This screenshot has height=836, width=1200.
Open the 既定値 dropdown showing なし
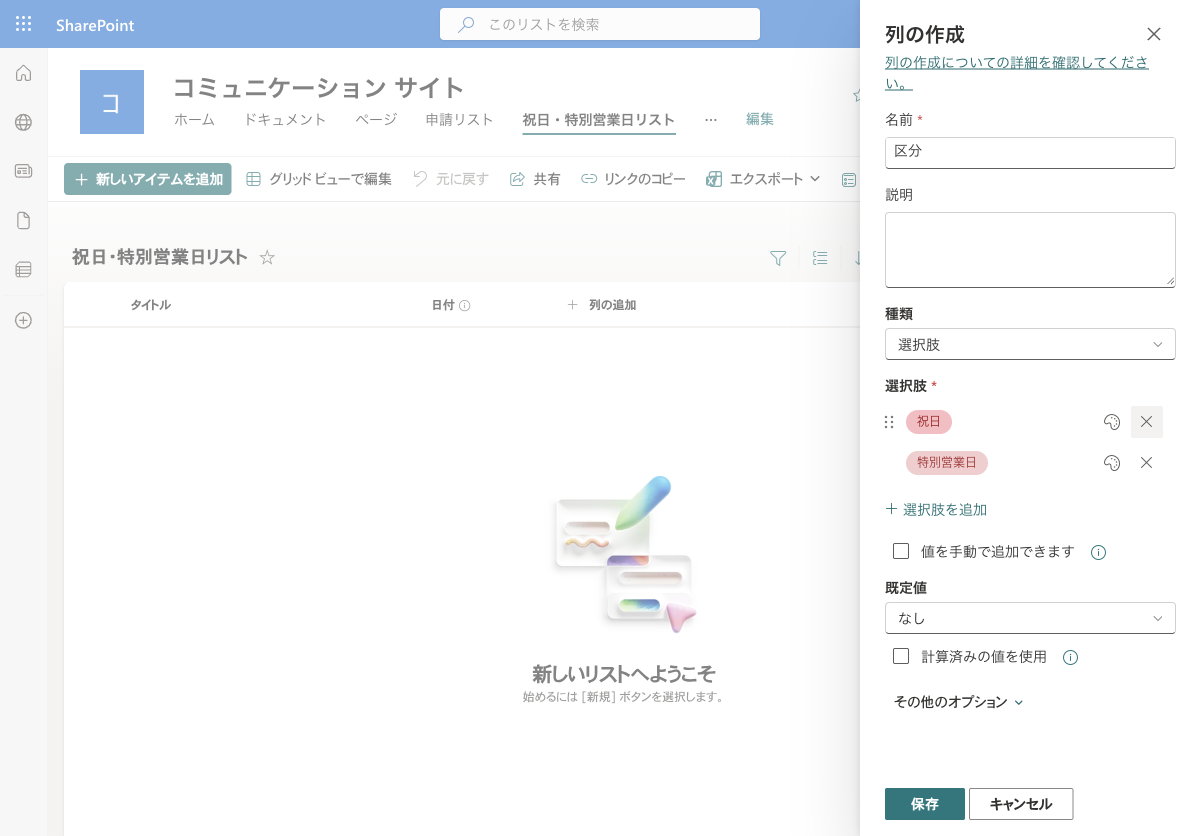click(x=1030, y=618)
